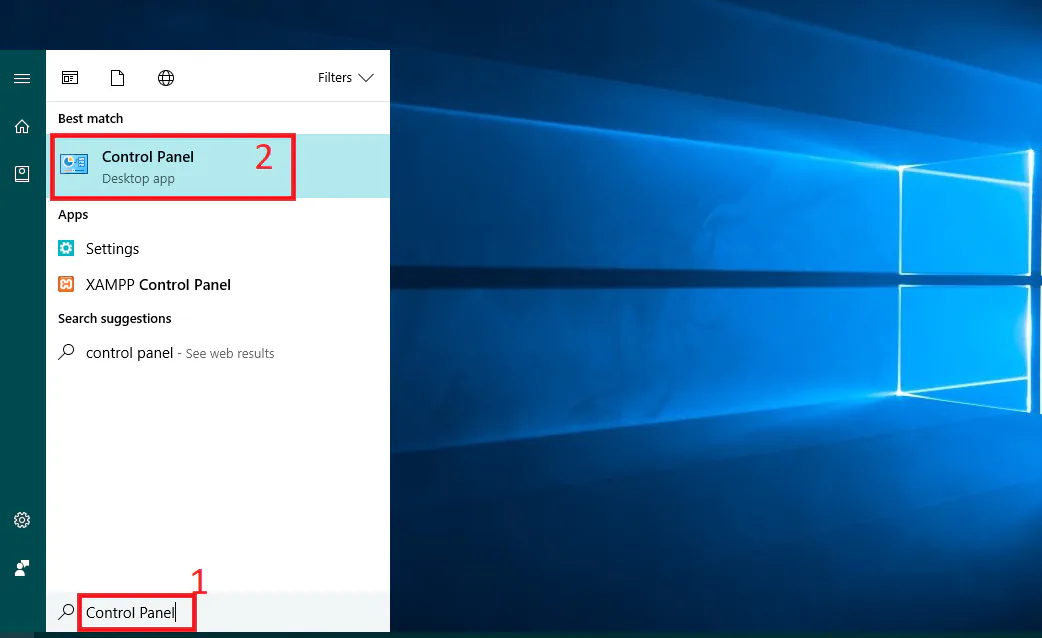Viewport: 1042px width, 638px height.
Task: Launch XAMPP Control Panel result
Action: (218, 284)
